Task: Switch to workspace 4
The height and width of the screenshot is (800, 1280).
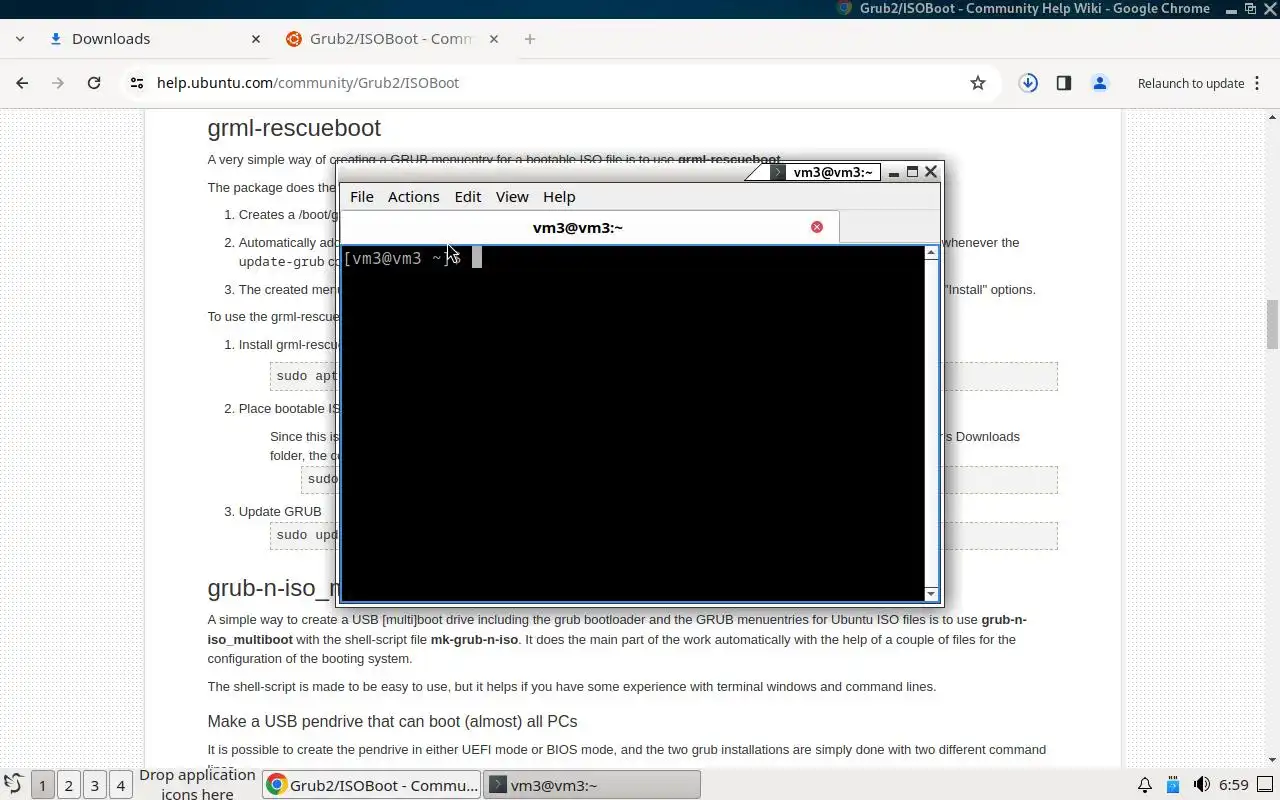Action: [120, 785]
